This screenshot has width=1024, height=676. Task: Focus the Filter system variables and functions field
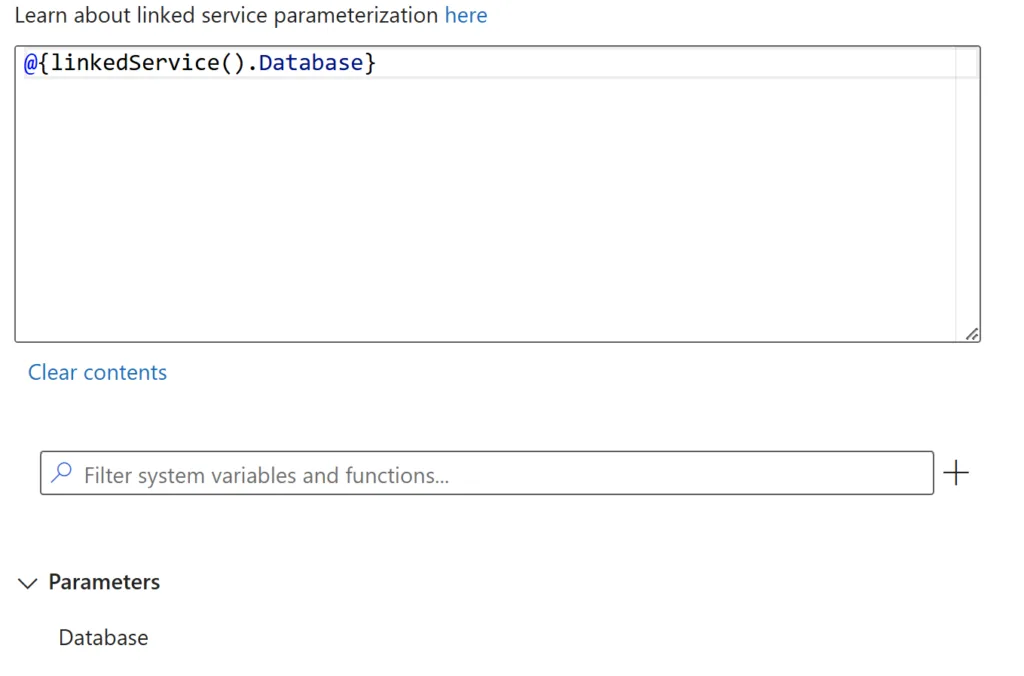point(487,473)
